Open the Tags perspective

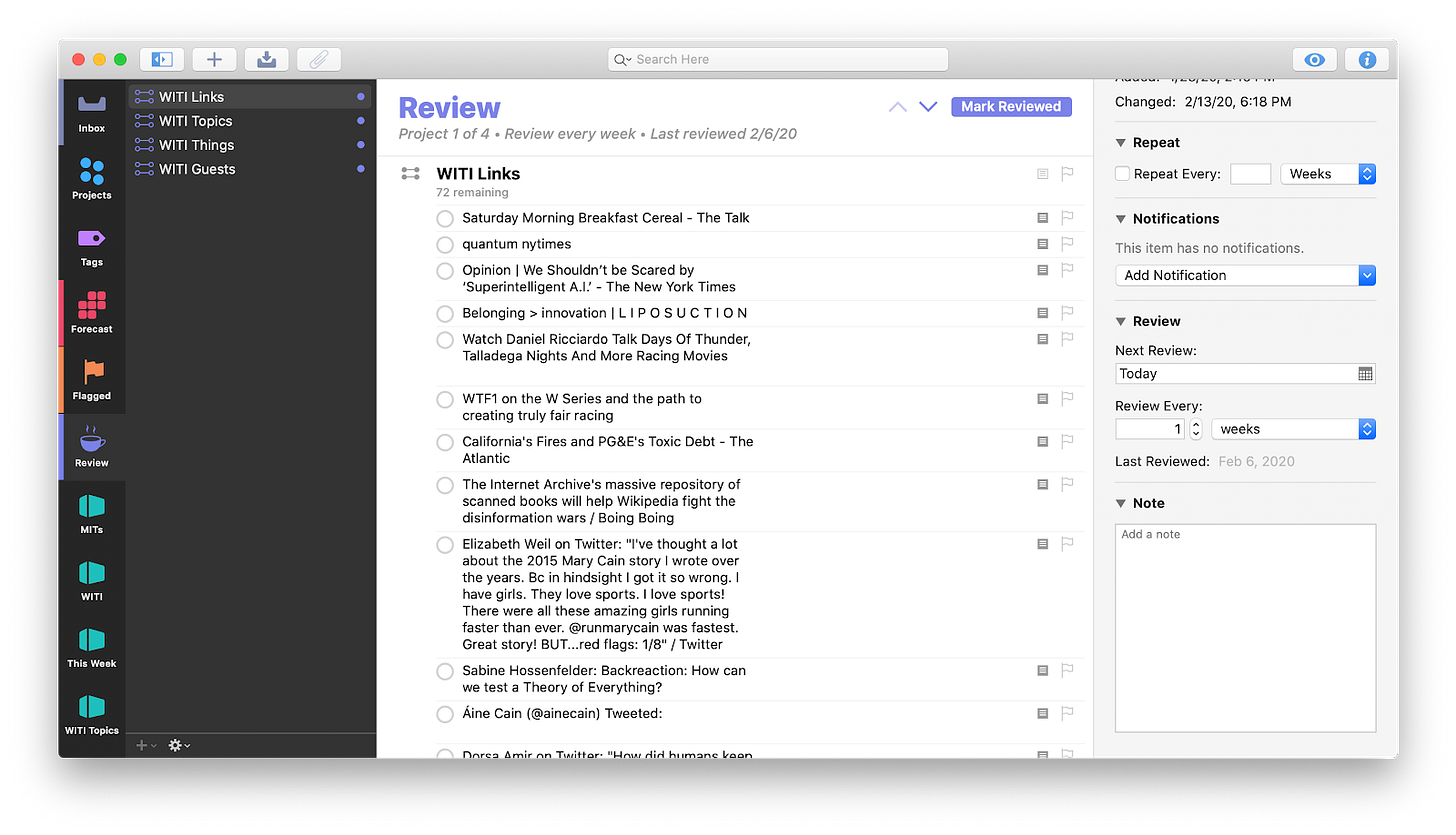(x=92, y=247)
